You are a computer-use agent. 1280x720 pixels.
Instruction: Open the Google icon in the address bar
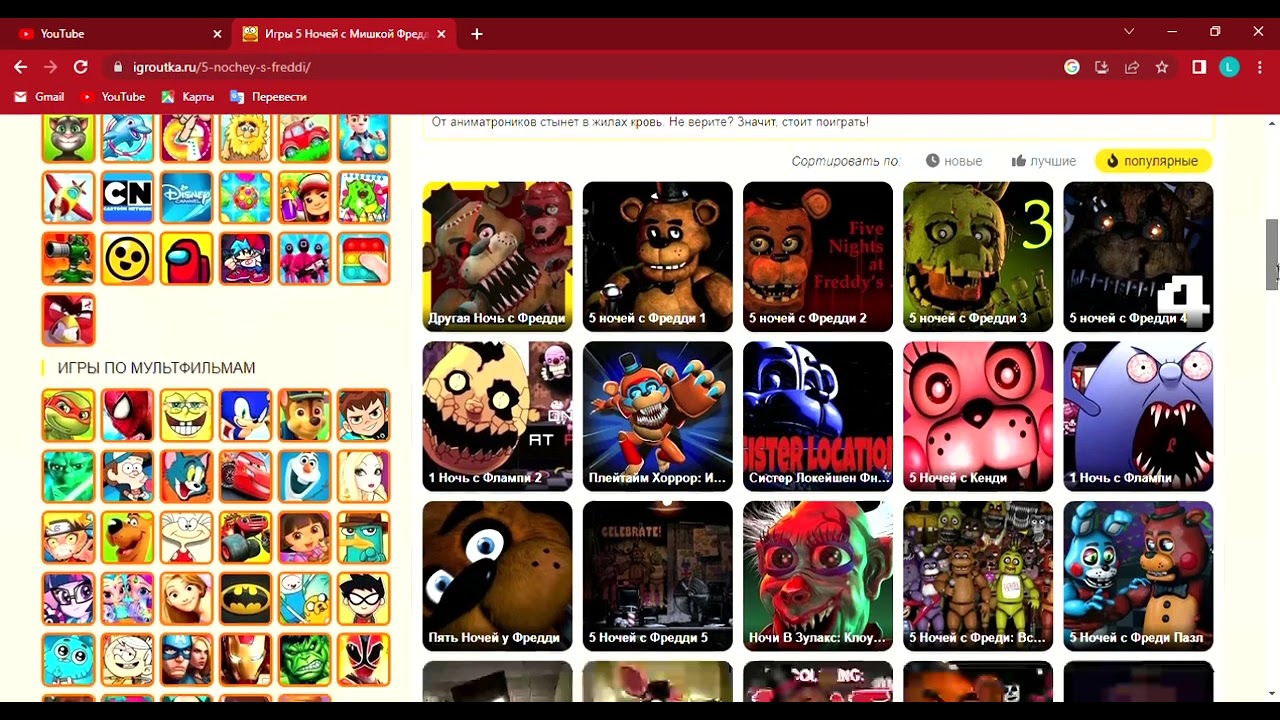click(x=1072, y=67)
